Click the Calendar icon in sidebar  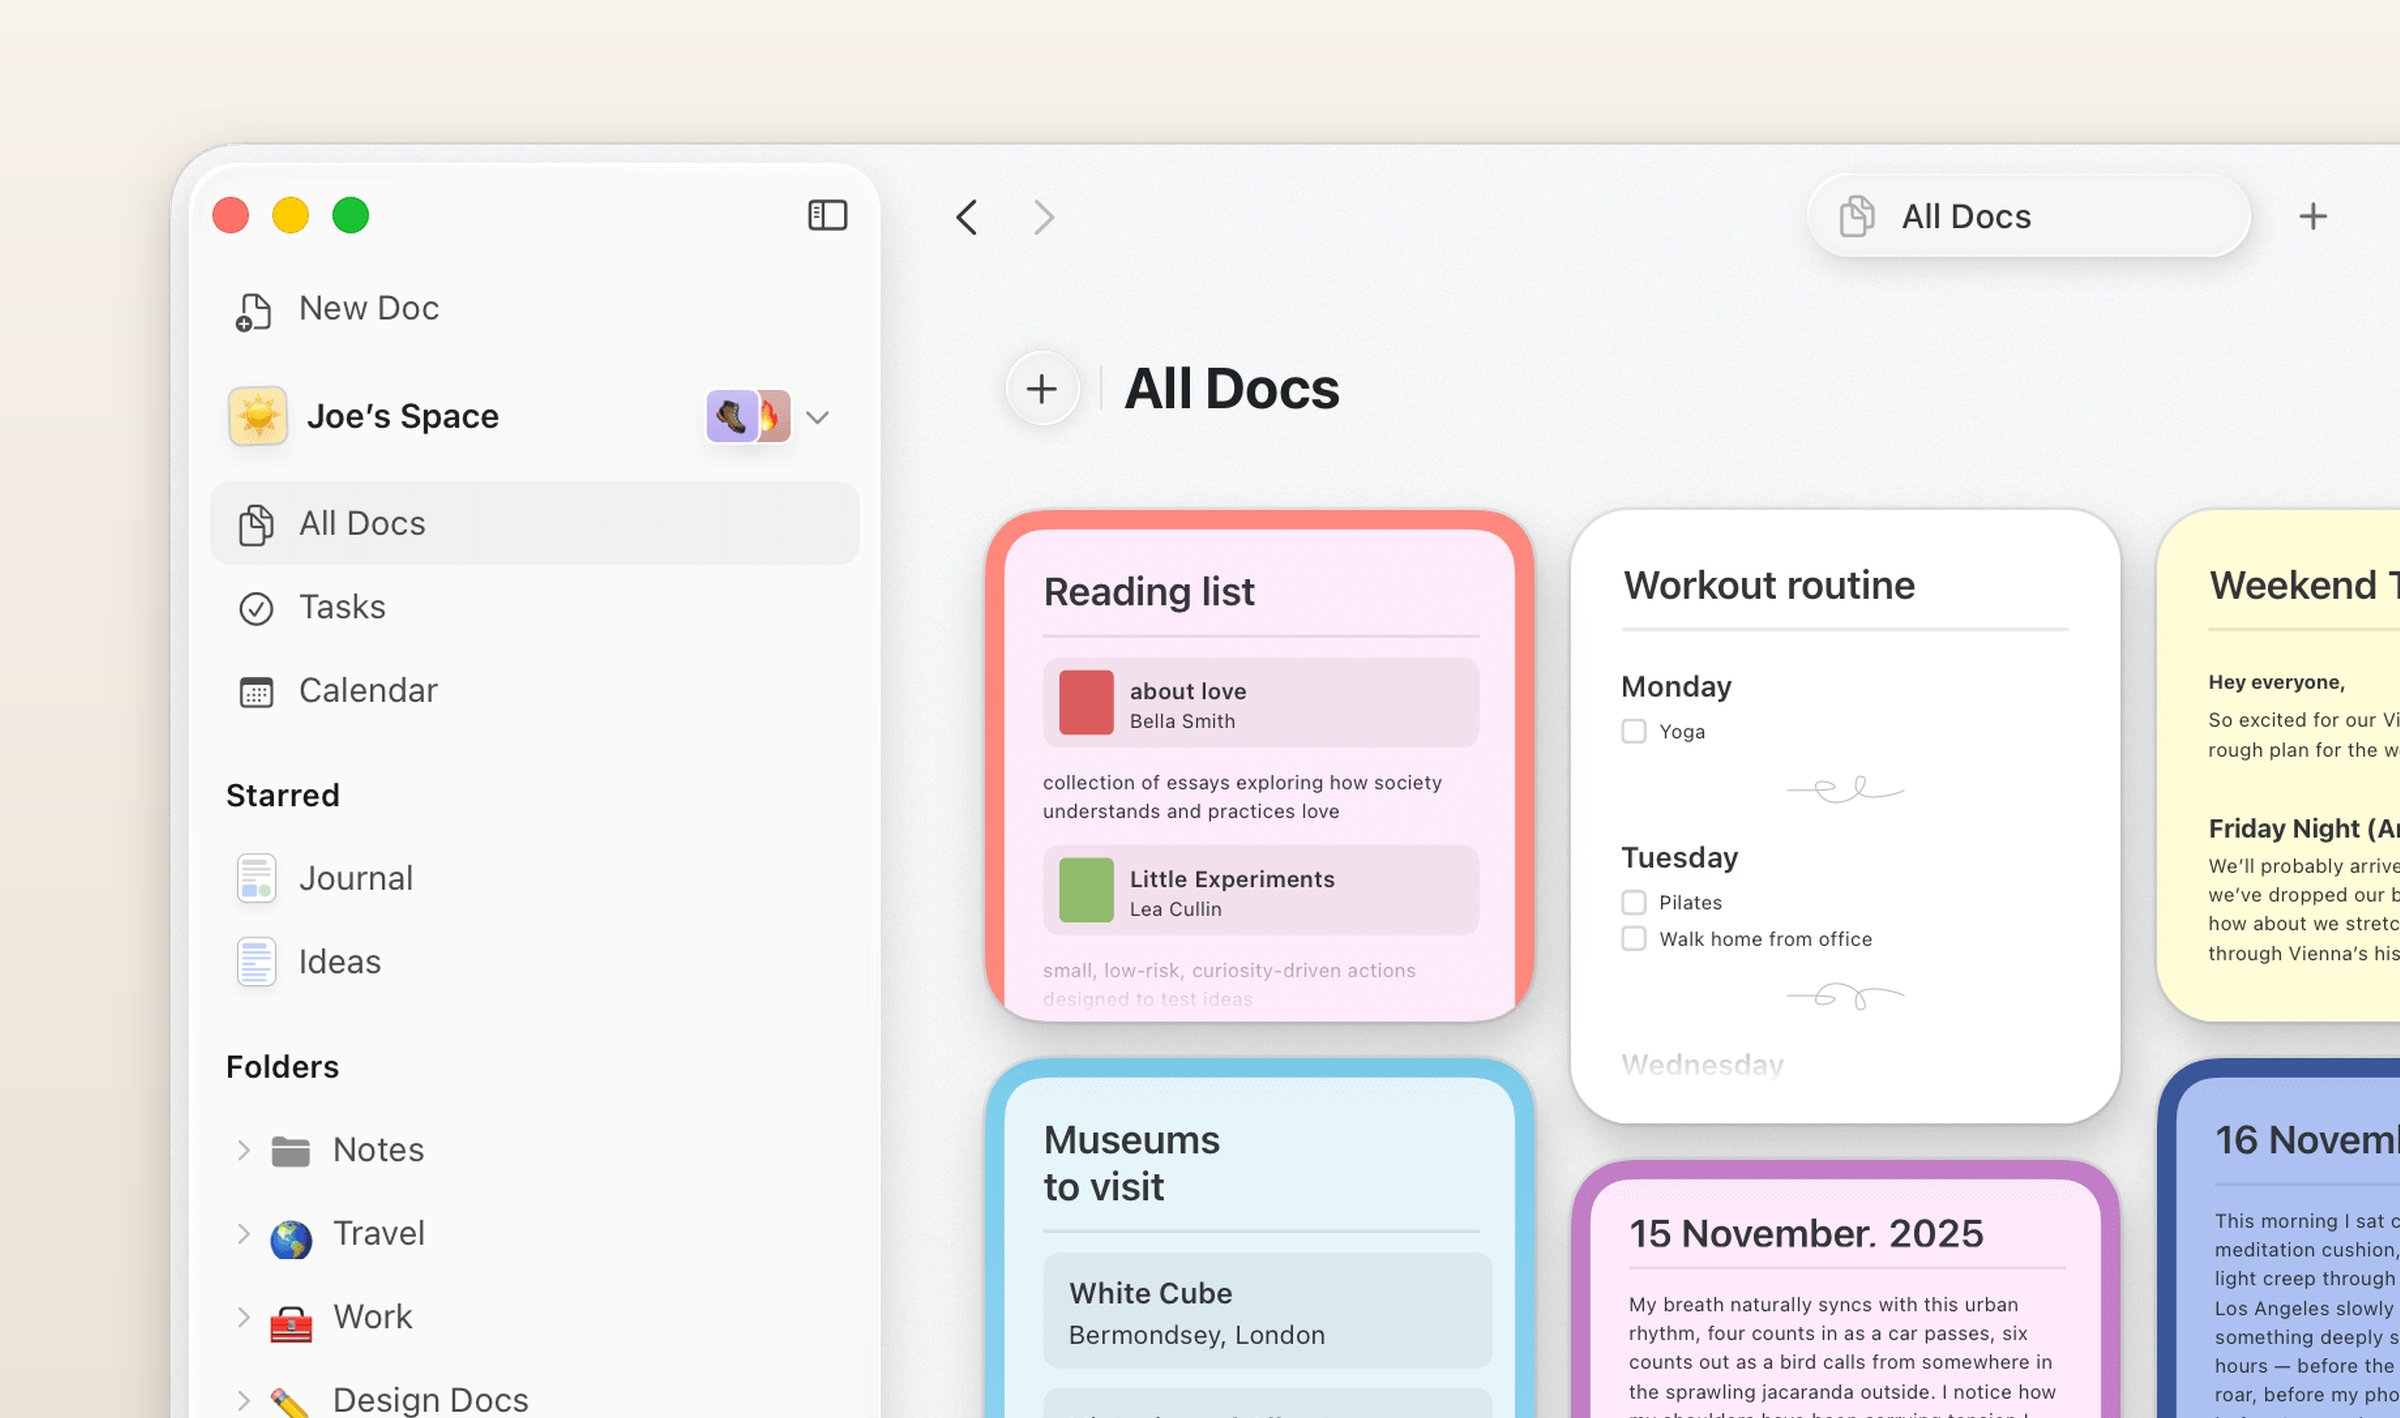256,691
